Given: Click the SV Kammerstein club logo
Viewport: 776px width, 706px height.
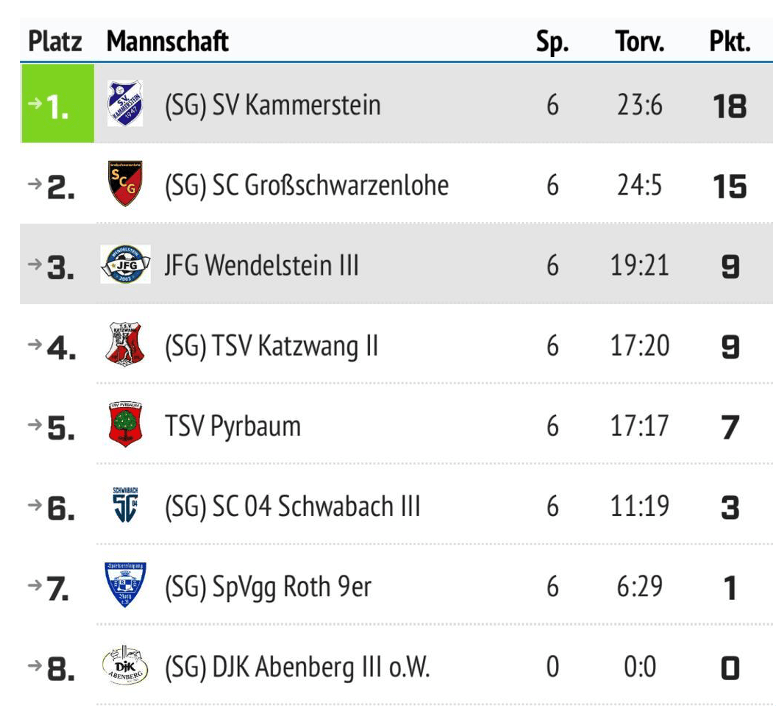Looking at the screenshot, I should pyautogui.click(x=126, y=104).
